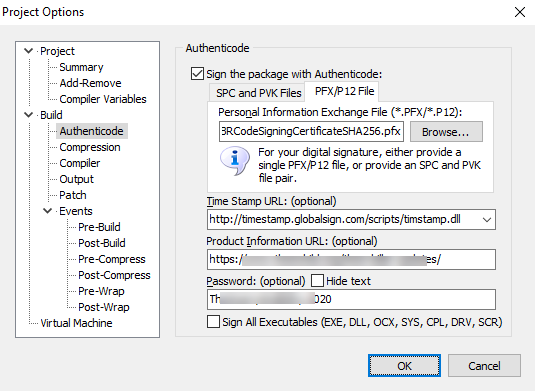This screenshot has width=535, height=391.
Task: Click the Authenticode group box title
Action: pos(217,48)
